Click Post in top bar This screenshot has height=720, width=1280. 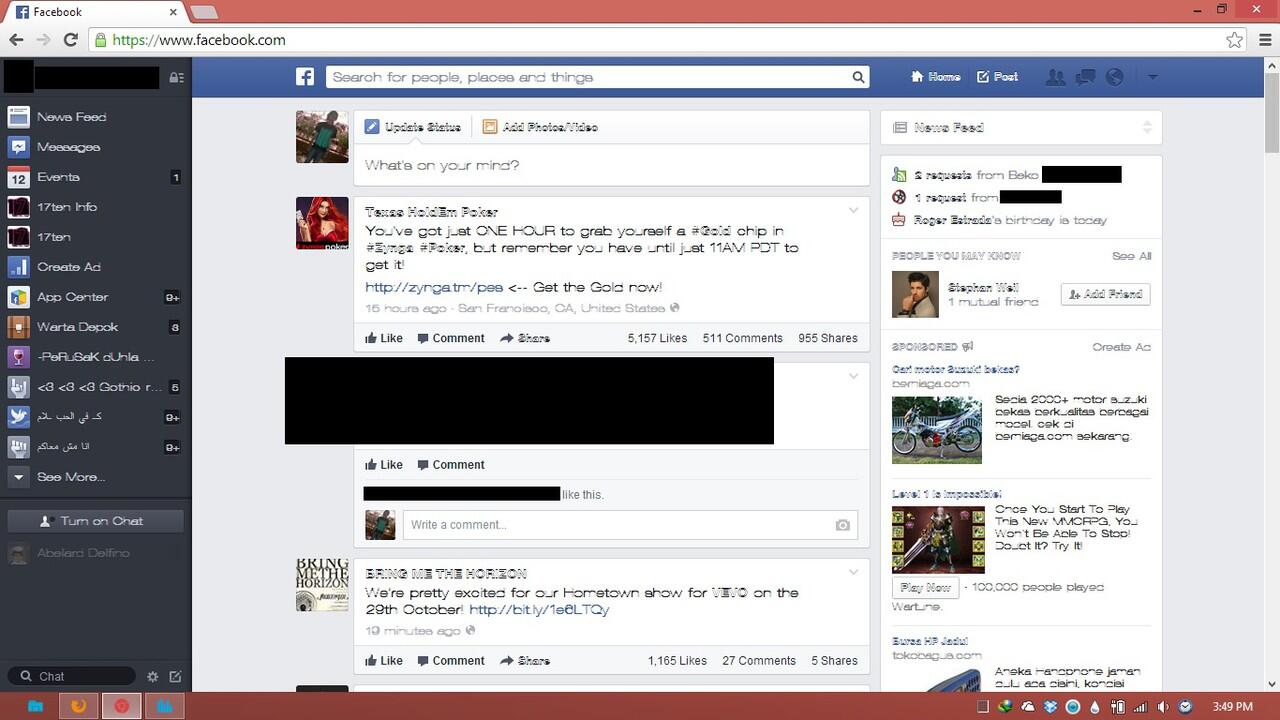(x=997, y=77)
